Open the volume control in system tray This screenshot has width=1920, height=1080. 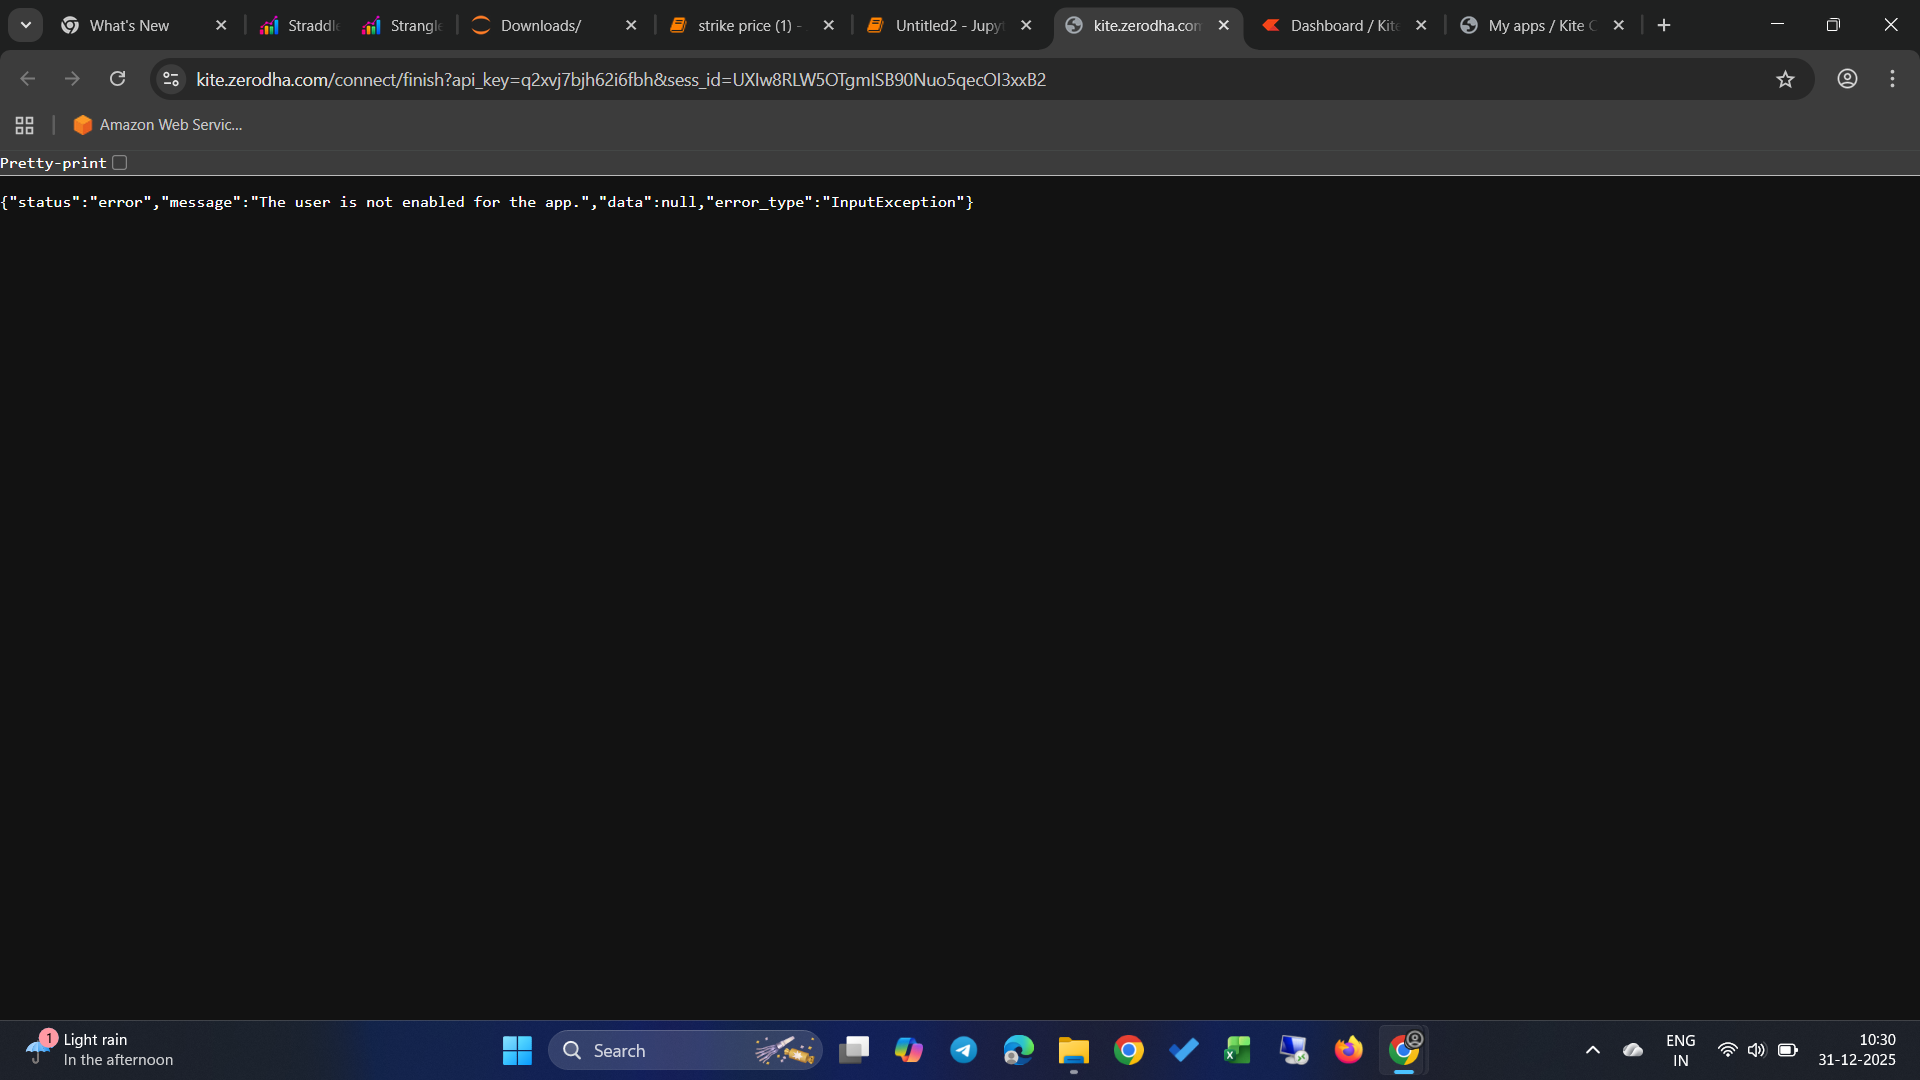click(x=1756, y=1050)
